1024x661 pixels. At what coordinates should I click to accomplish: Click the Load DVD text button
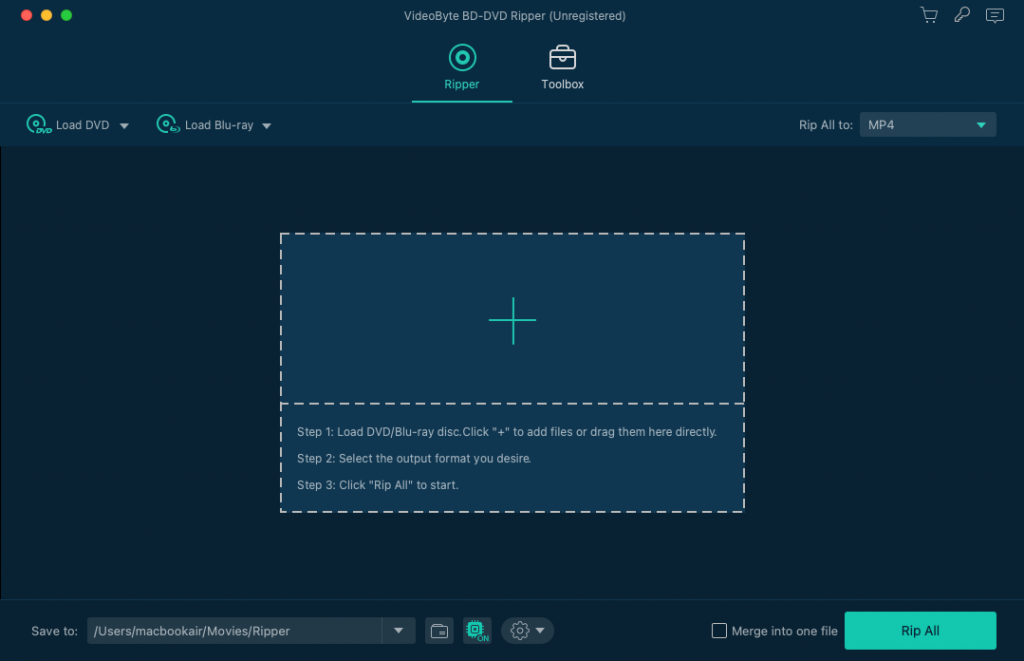click(x=82, y=125)
